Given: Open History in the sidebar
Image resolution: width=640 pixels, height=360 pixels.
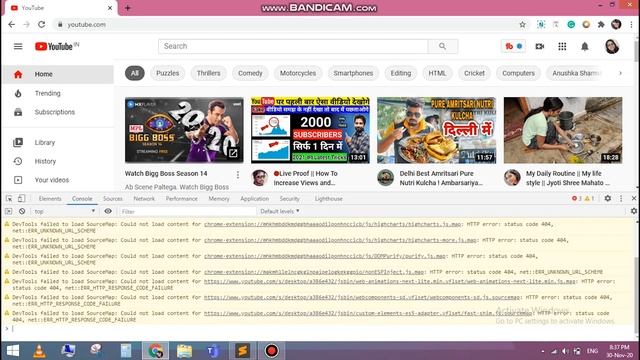Looking at the screenshot, I should click(58, 161).
